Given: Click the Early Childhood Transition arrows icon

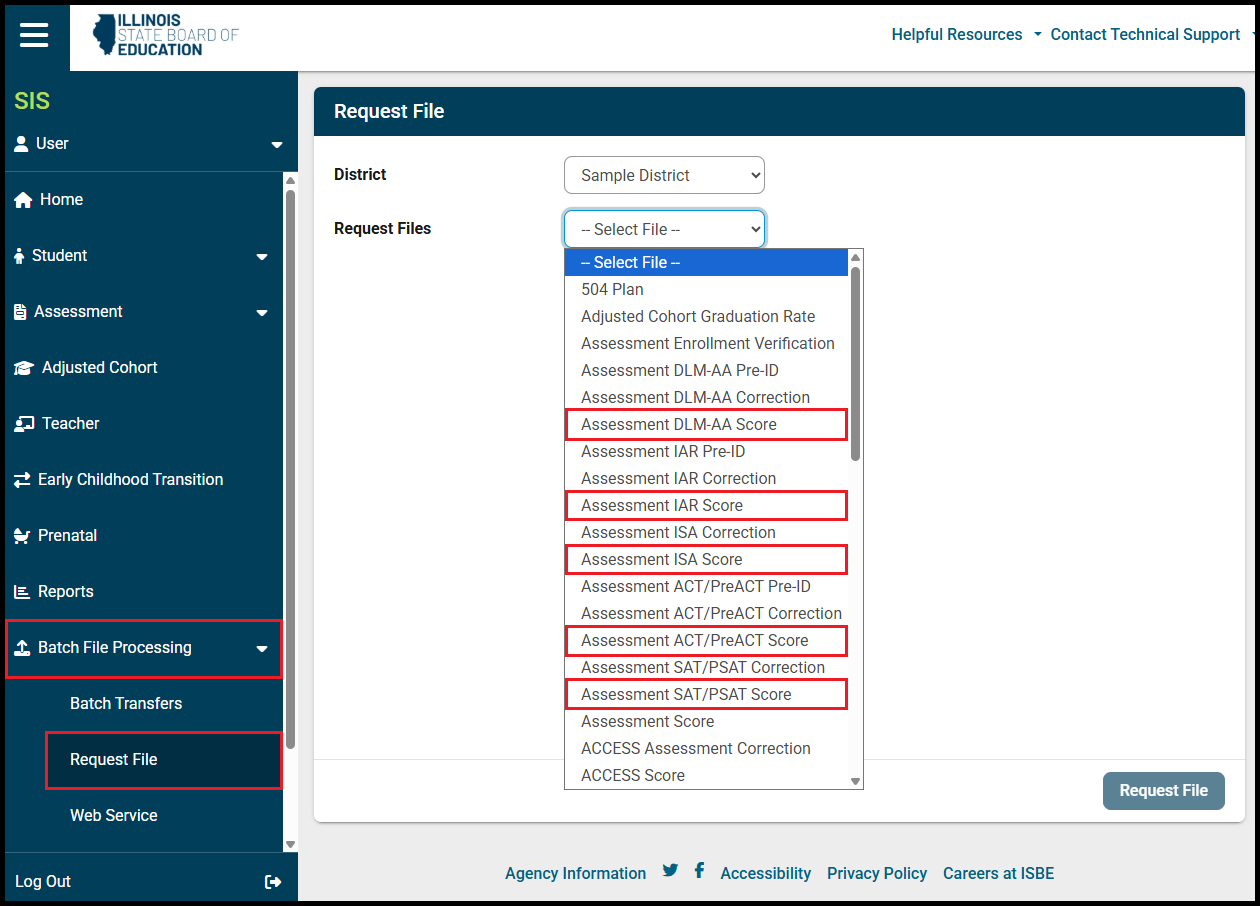Looking at the screenshot, I should click(22, 480).
